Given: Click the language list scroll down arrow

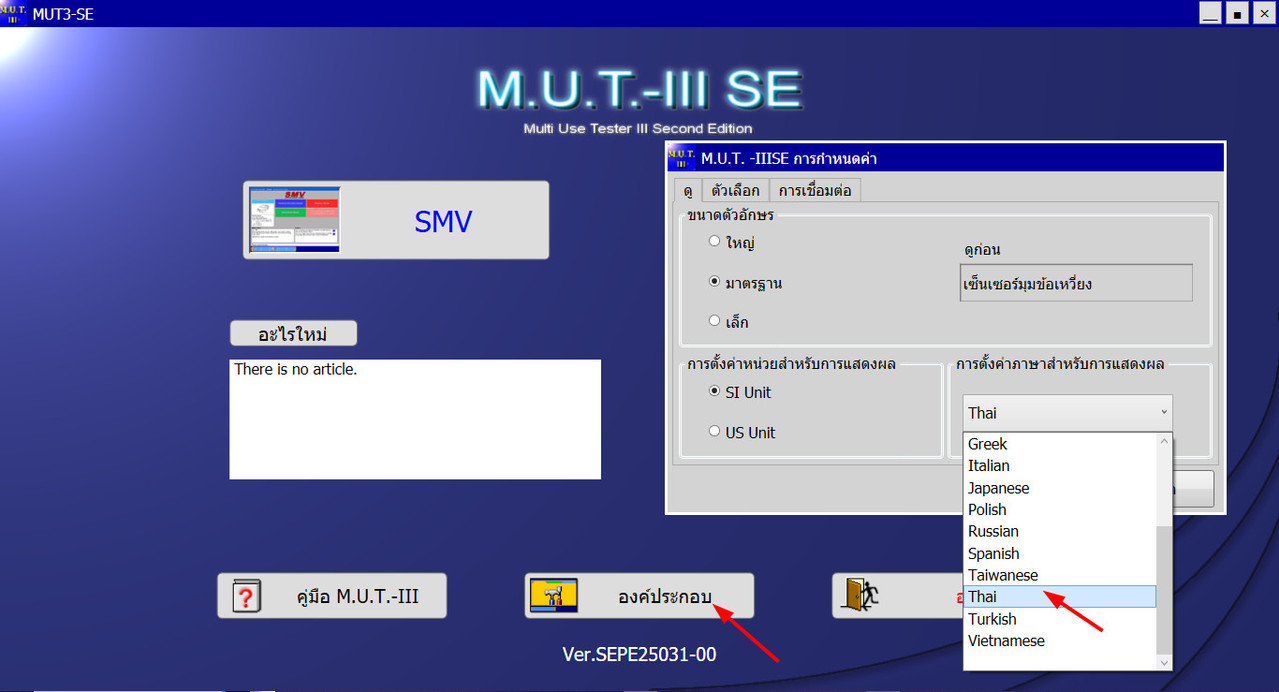Looking at the screenshot, I should [x=1164, y=661].
